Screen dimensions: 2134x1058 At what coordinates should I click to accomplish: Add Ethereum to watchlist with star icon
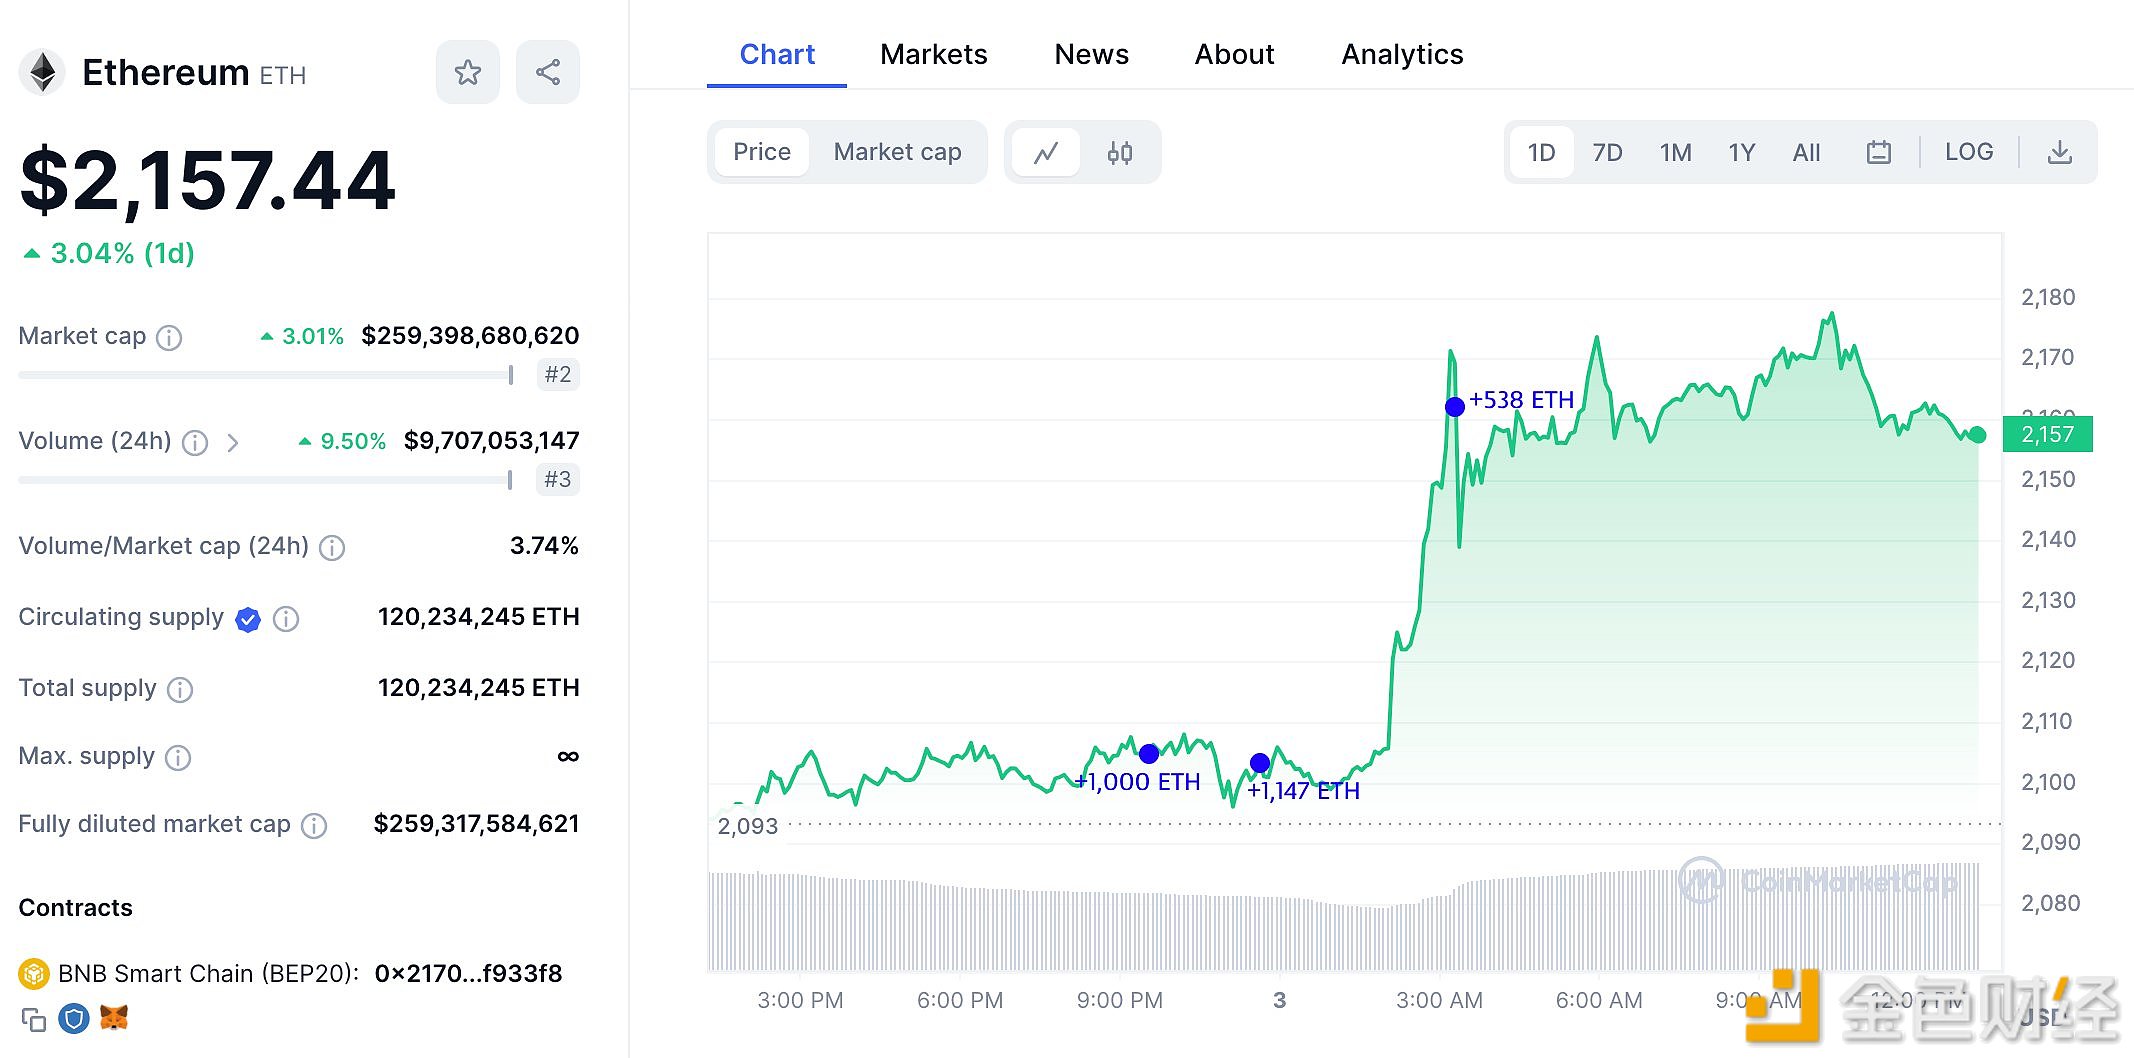(x=467, y=72)
